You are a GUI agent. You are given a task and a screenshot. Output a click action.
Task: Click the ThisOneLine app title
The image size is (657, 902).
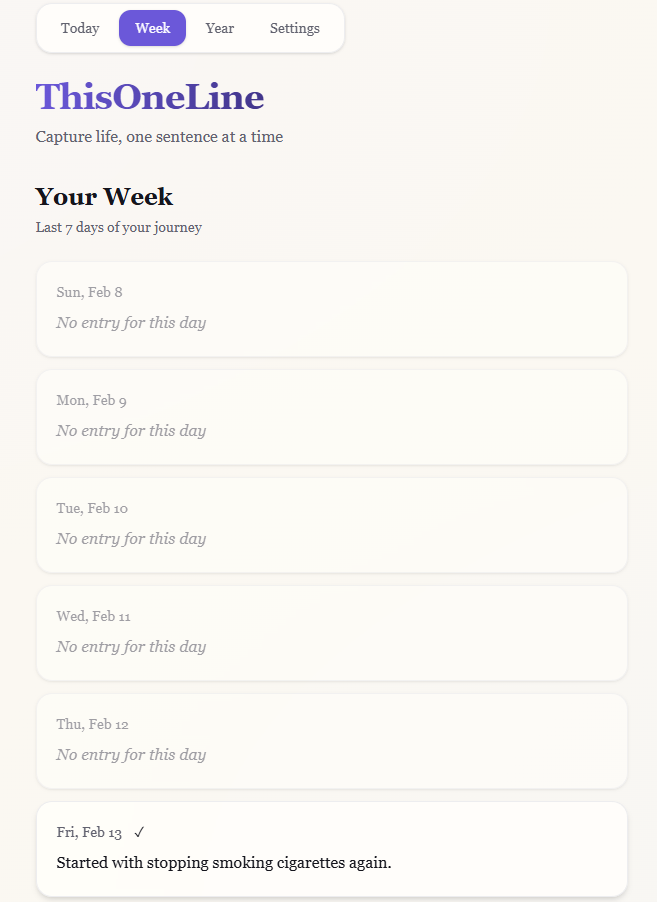click(x=150, y=97)
